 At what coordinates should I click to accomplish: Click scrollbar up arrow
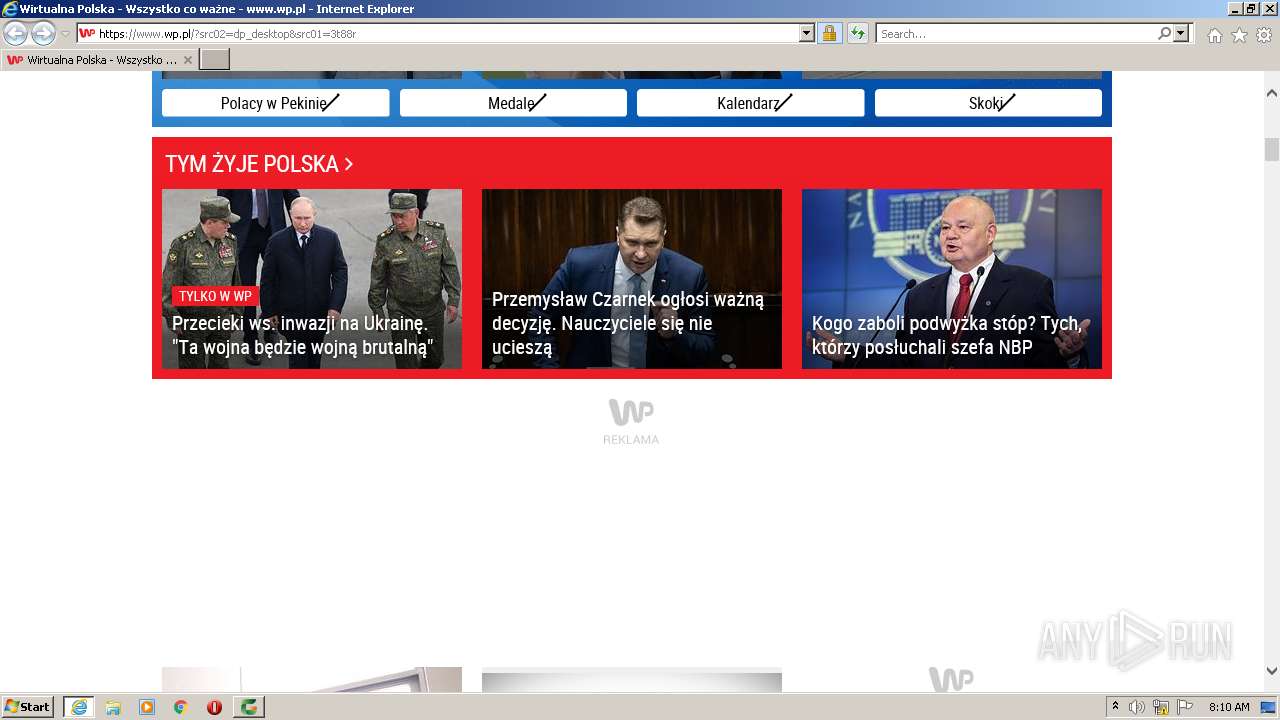click(1272, 93)
